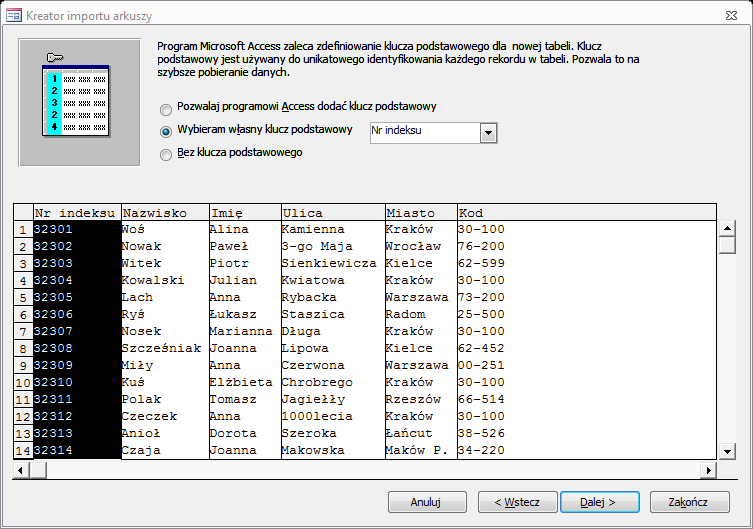Click surname cell 'Nowak'
The width and height of the screenshot is (753, 529).
(165, 246)
